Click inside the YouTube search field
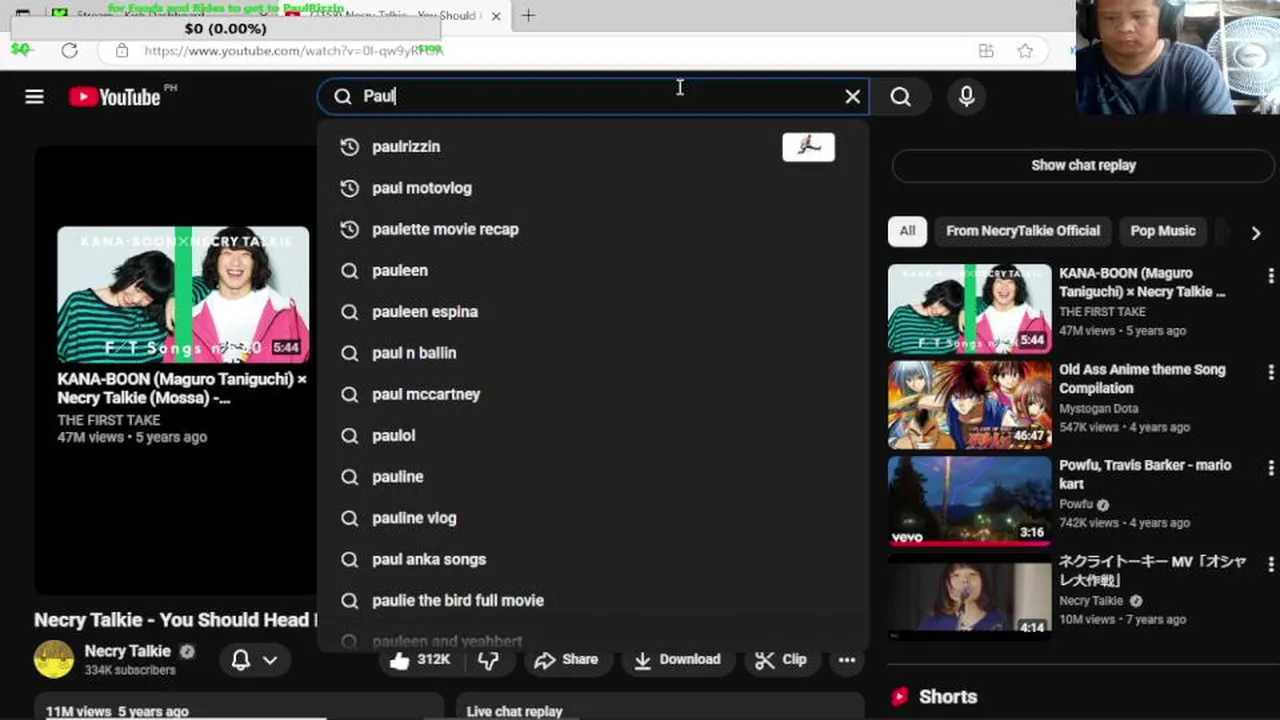 pos(592,96)
